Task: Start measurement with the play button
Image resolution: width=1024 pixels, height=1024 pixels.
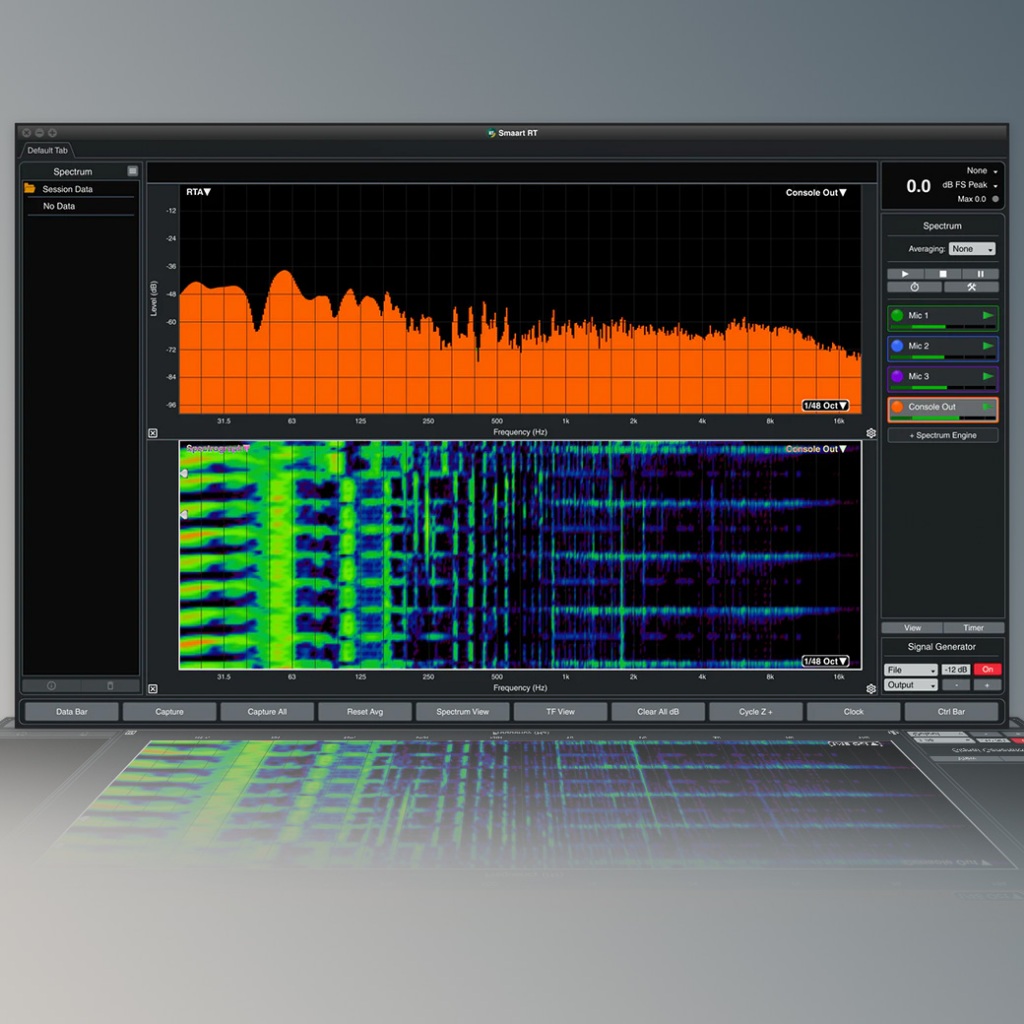Action: tap(905, 273)
